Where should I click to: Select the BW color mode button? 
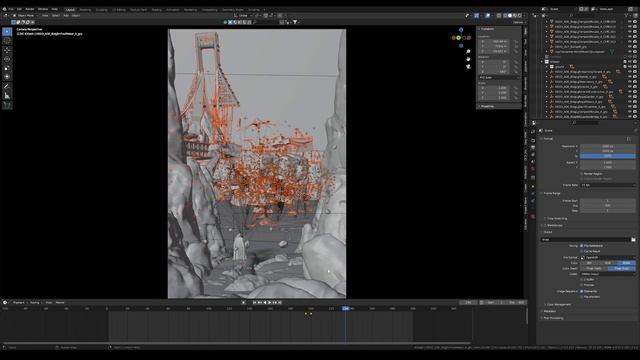pyautogui.click(x=589, y=263)
